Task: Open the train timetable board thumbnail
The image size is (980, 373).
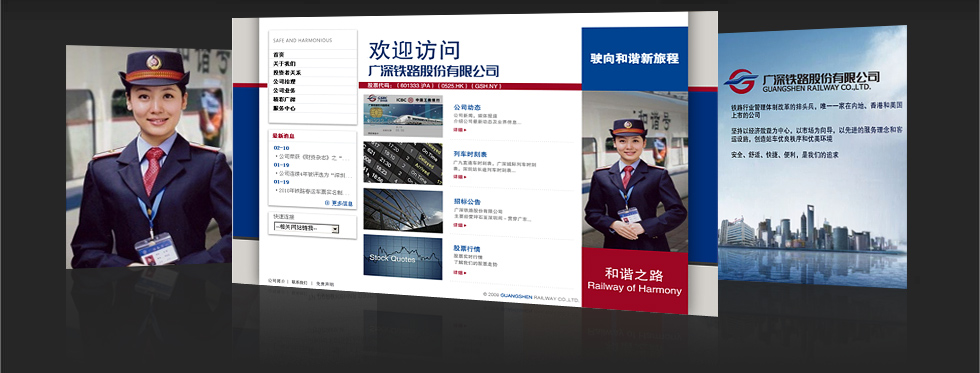Action: point(403,161)
